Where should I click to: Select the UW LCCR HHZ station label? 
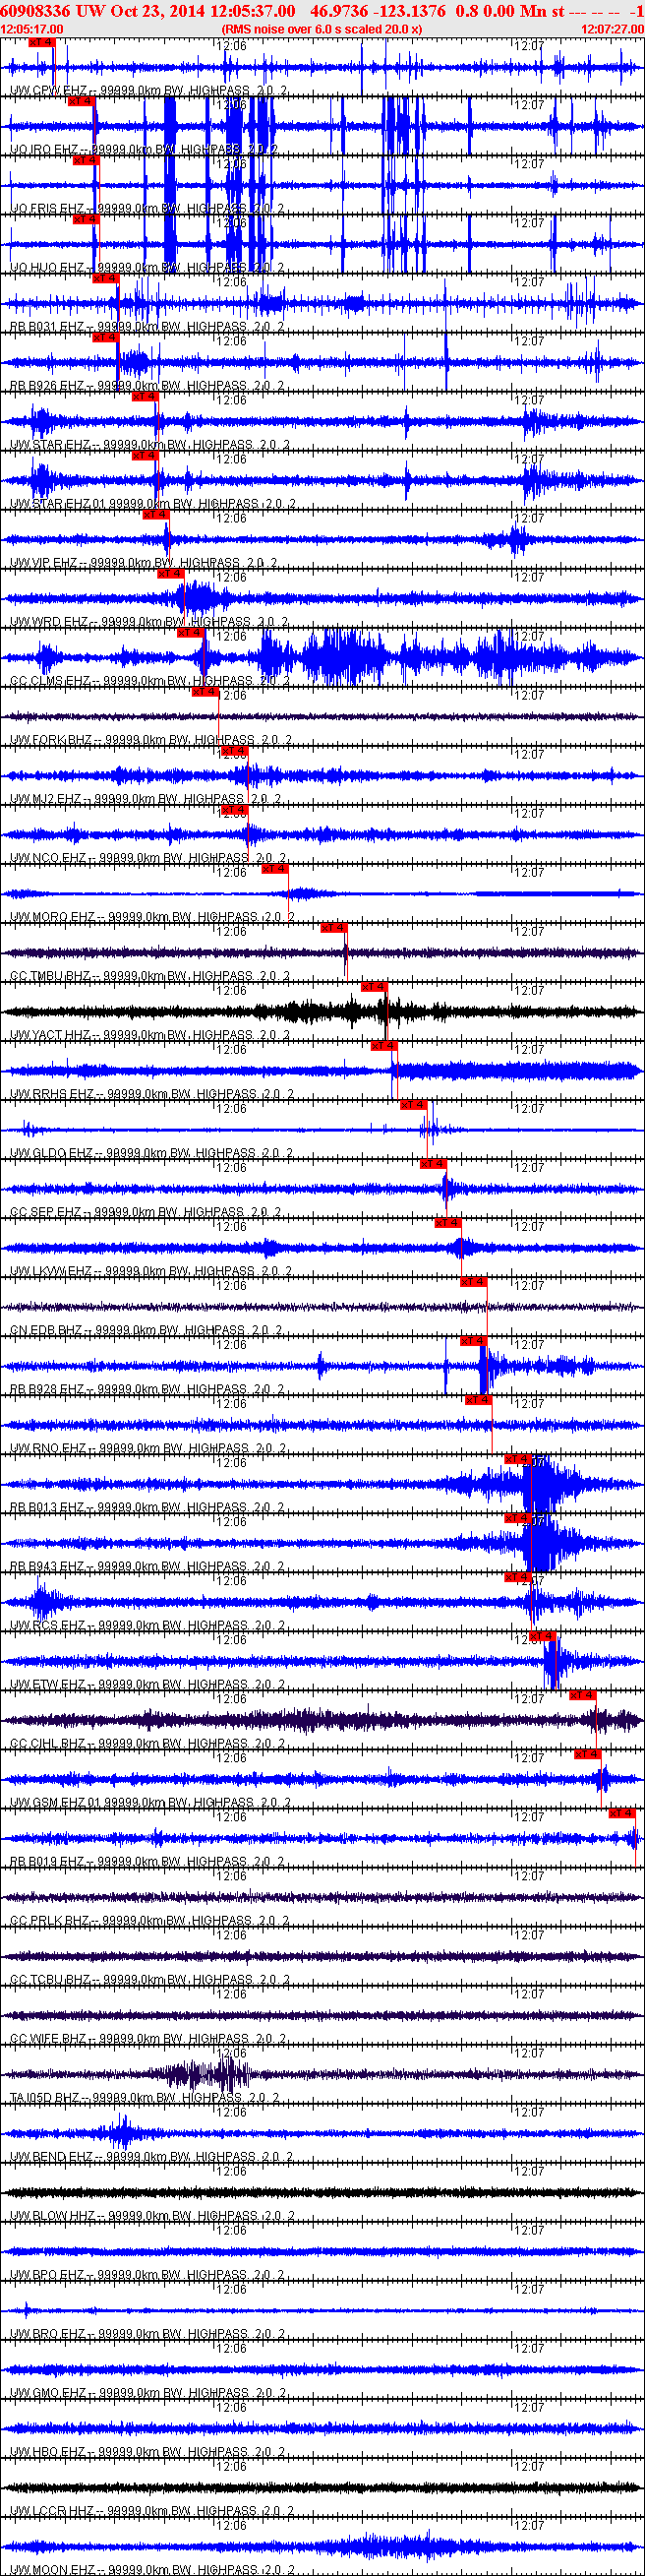pos(152,2510)
